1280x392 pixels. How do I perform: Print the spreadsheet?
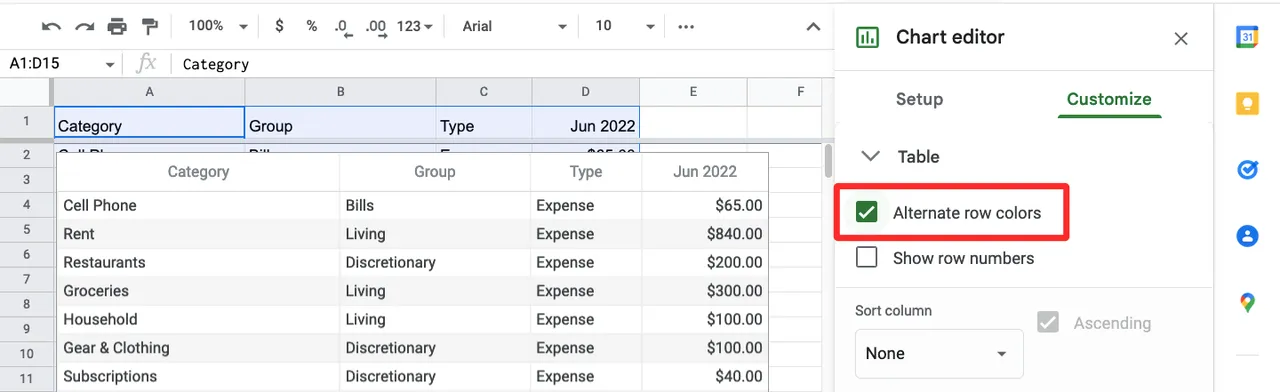click(x=117, y=26)
